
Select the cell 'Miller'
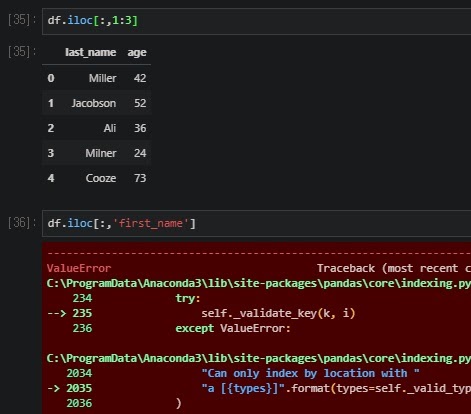click(102, 78)
